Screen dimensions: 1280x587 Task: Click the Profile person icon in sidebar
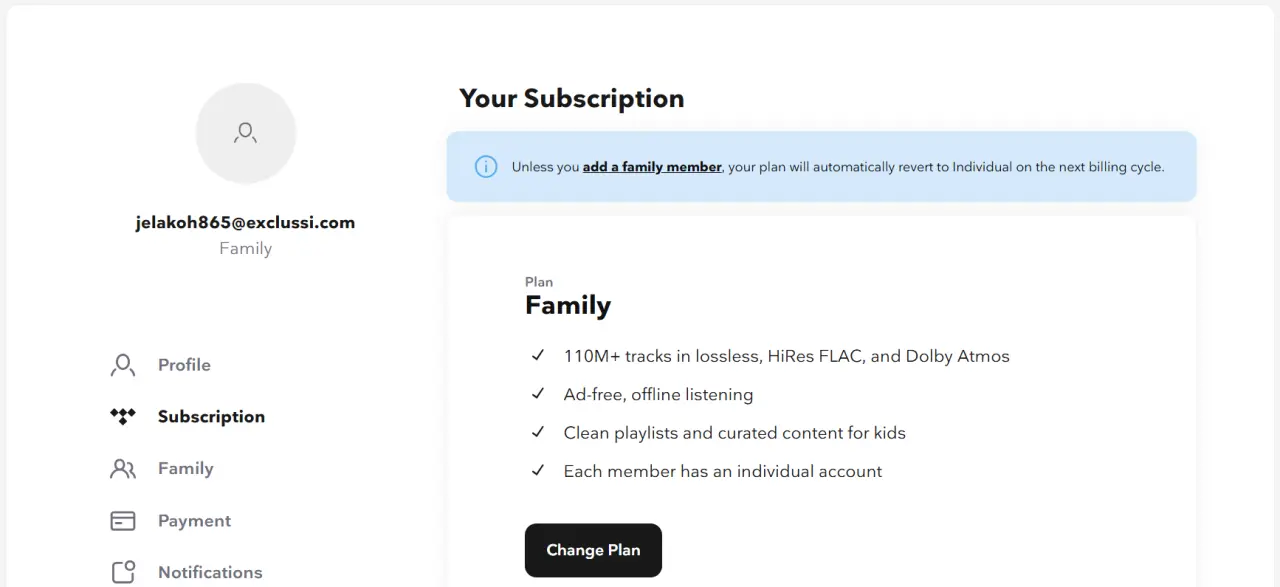[x=123, y=365]
